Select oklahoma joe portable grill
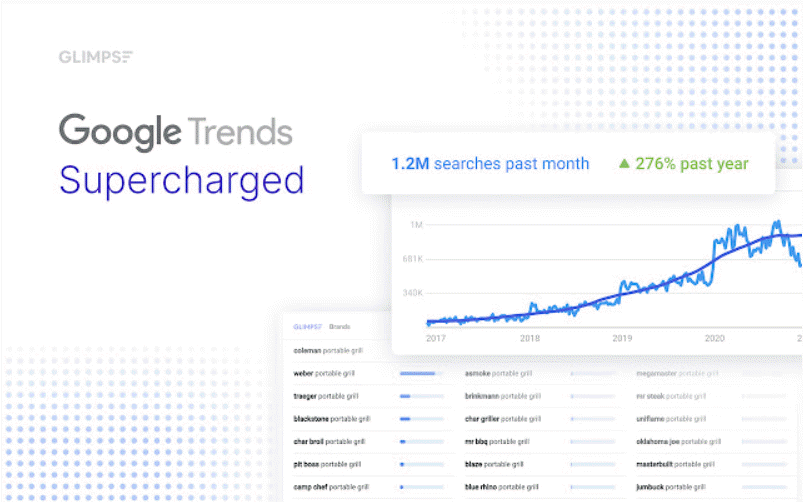The height and width of the screenshot is (502, 803). [x=678, y=442]
